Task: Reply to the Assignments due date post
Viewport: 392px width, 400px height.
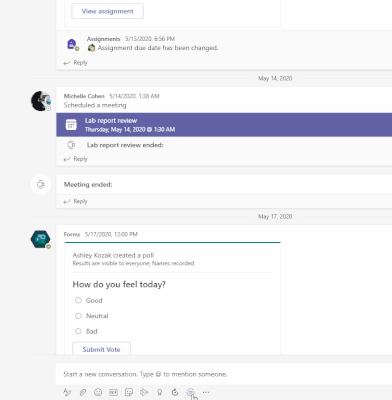Action: pos(76,63)
